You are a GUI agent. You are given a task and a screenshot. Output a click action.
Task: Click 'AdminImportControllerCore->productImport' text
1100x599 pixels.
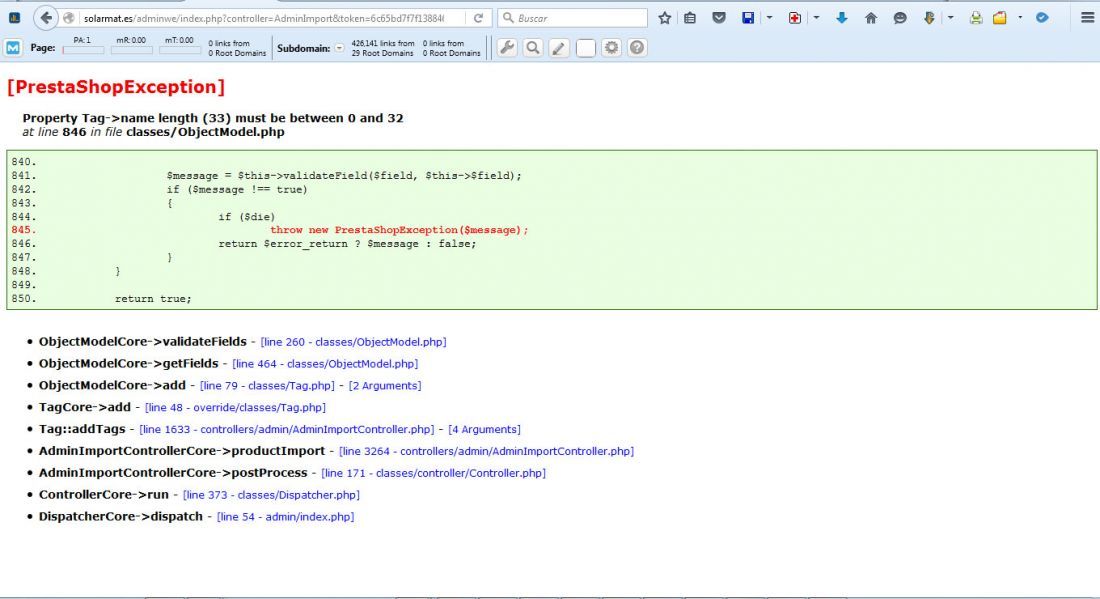[182, 450]
